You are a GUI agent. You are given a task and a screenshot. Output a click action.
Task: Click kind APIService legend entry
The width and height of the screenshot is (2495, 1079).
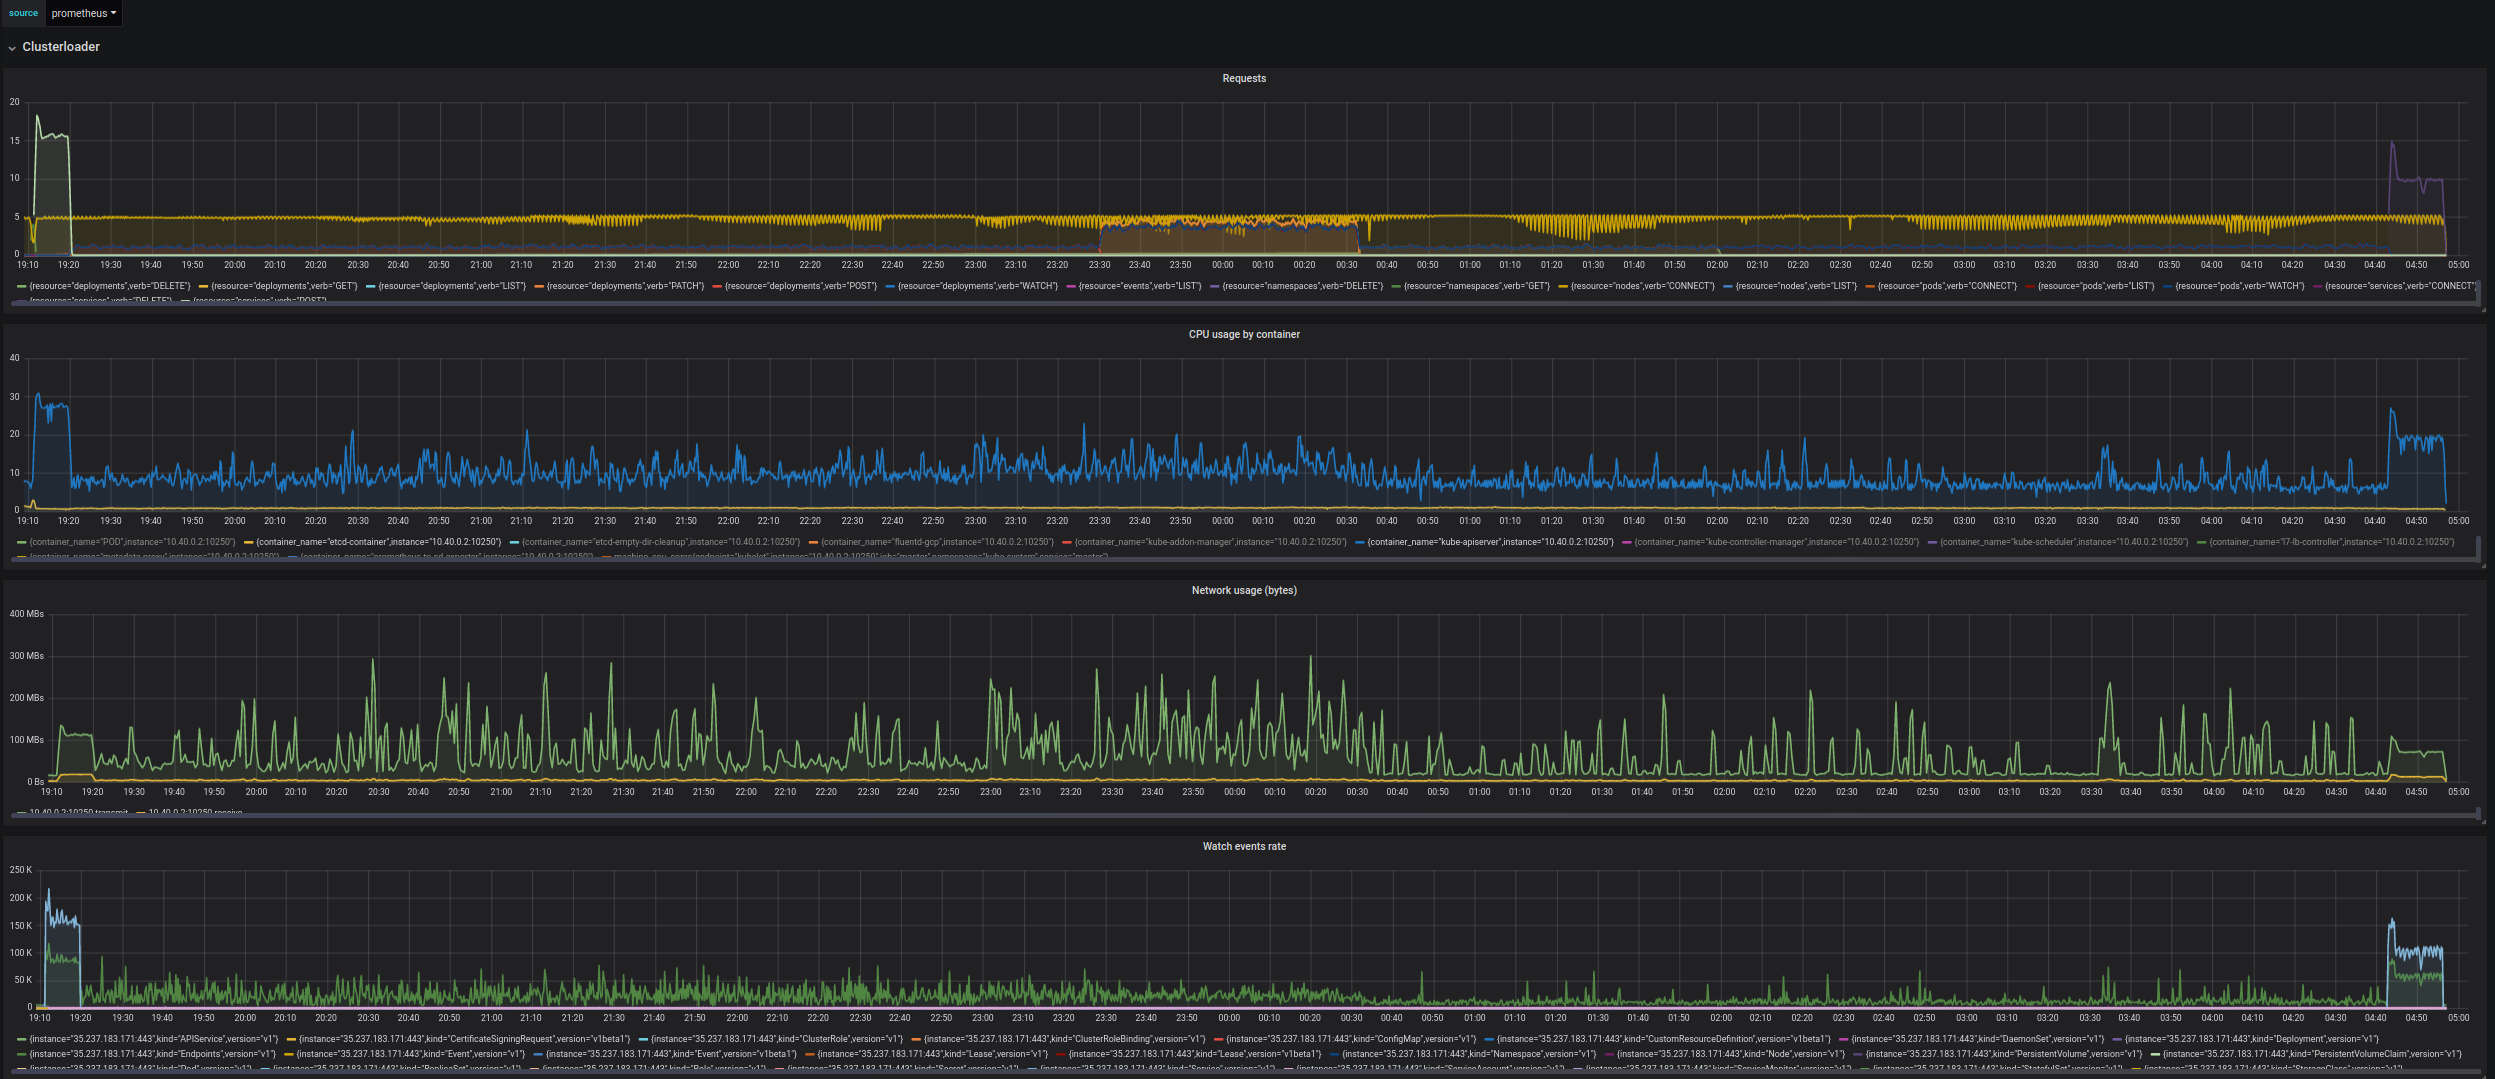click(x=154, y=1039)
